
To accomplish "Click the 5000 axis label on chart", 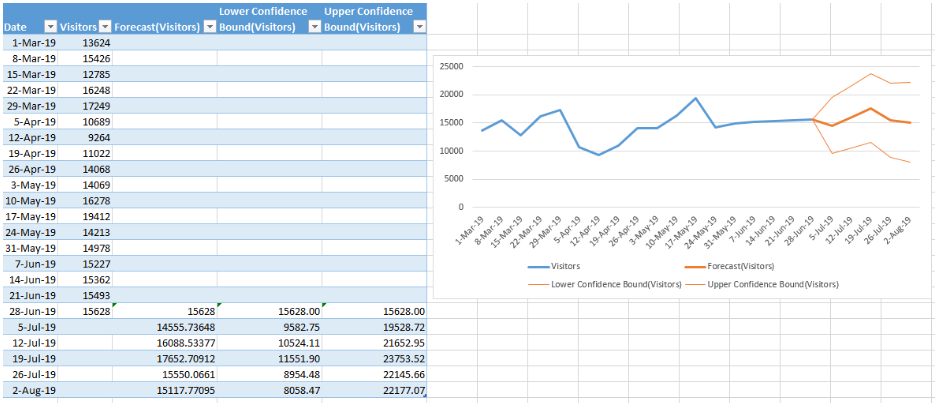I will click(454, 179).
